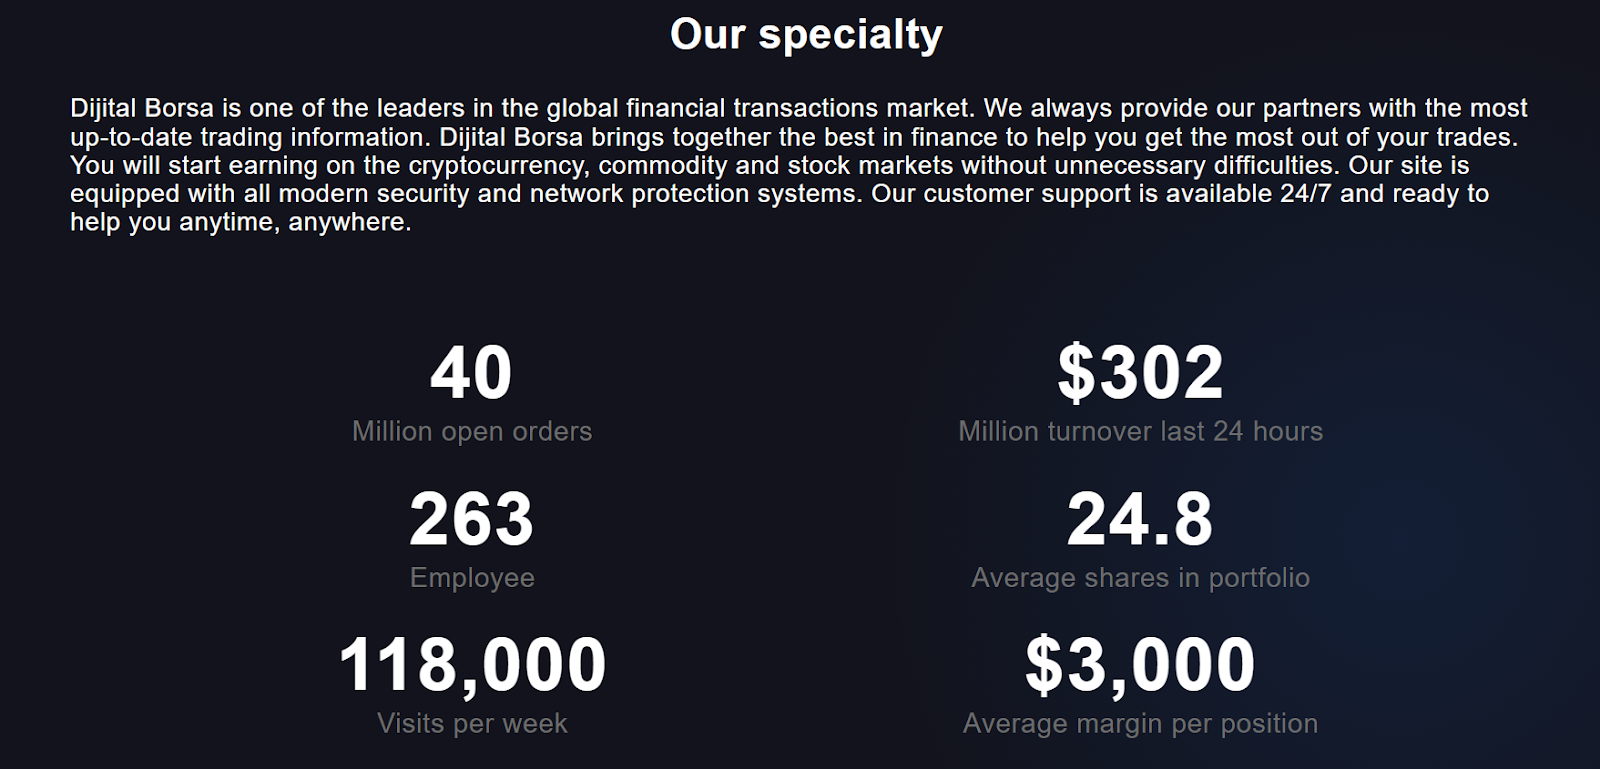Click the "Visits per week" label
This screenshot has height=769, width=1600.
click(x=472, y=724)
